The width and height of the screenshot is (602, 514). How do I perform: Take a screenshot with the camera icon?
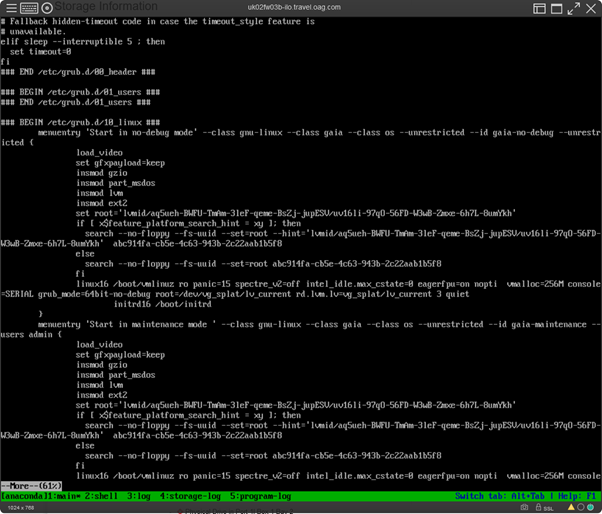524,507
